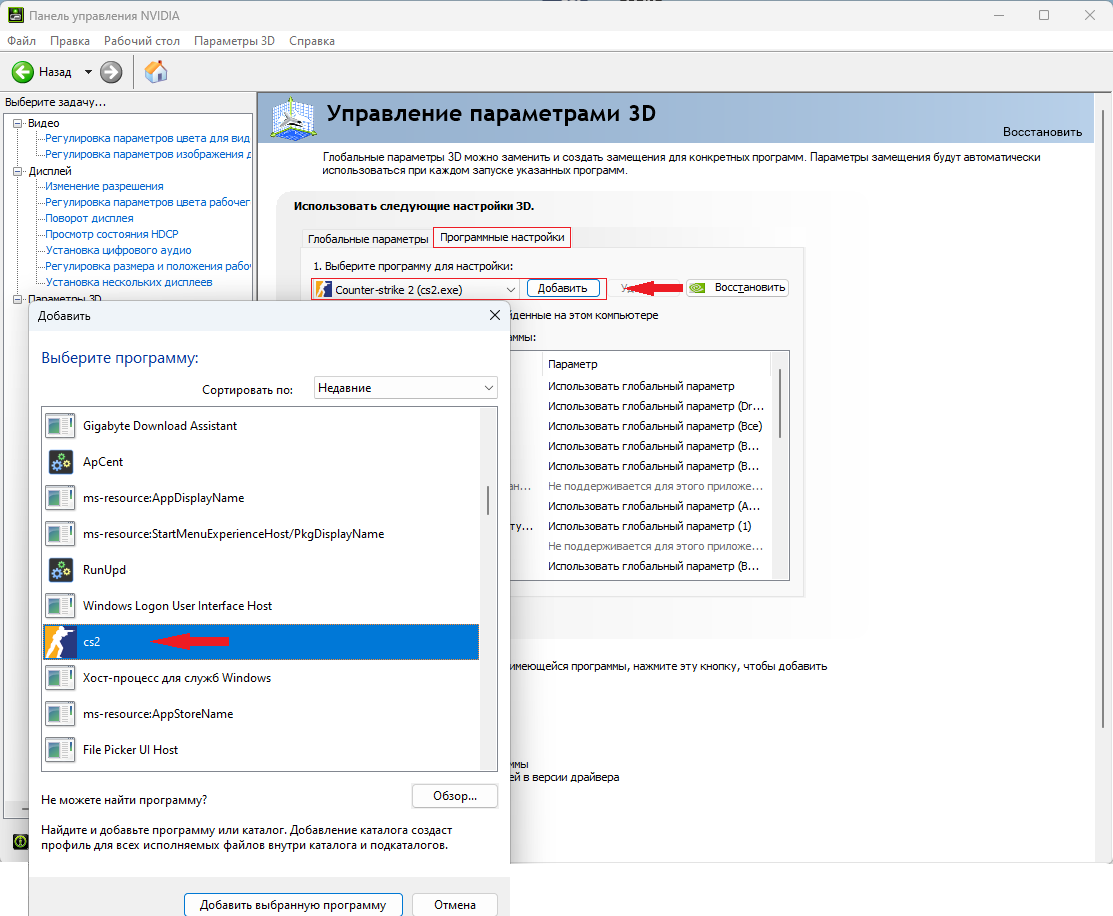The image size is (1113, 916).
Task: Open the Back button history dropdown arrow
Action: pos(88,72)
